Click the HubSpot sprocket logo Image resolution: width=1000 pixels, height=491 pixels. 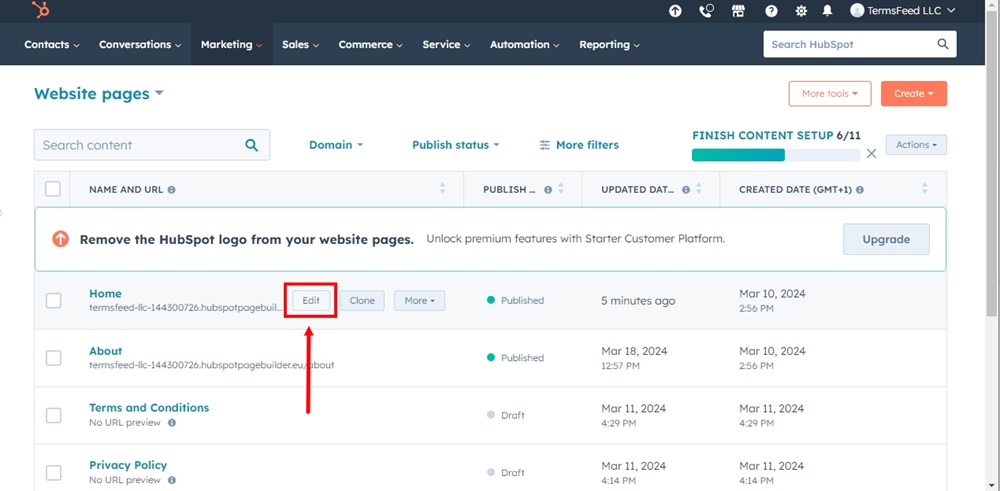click(41, 10)
